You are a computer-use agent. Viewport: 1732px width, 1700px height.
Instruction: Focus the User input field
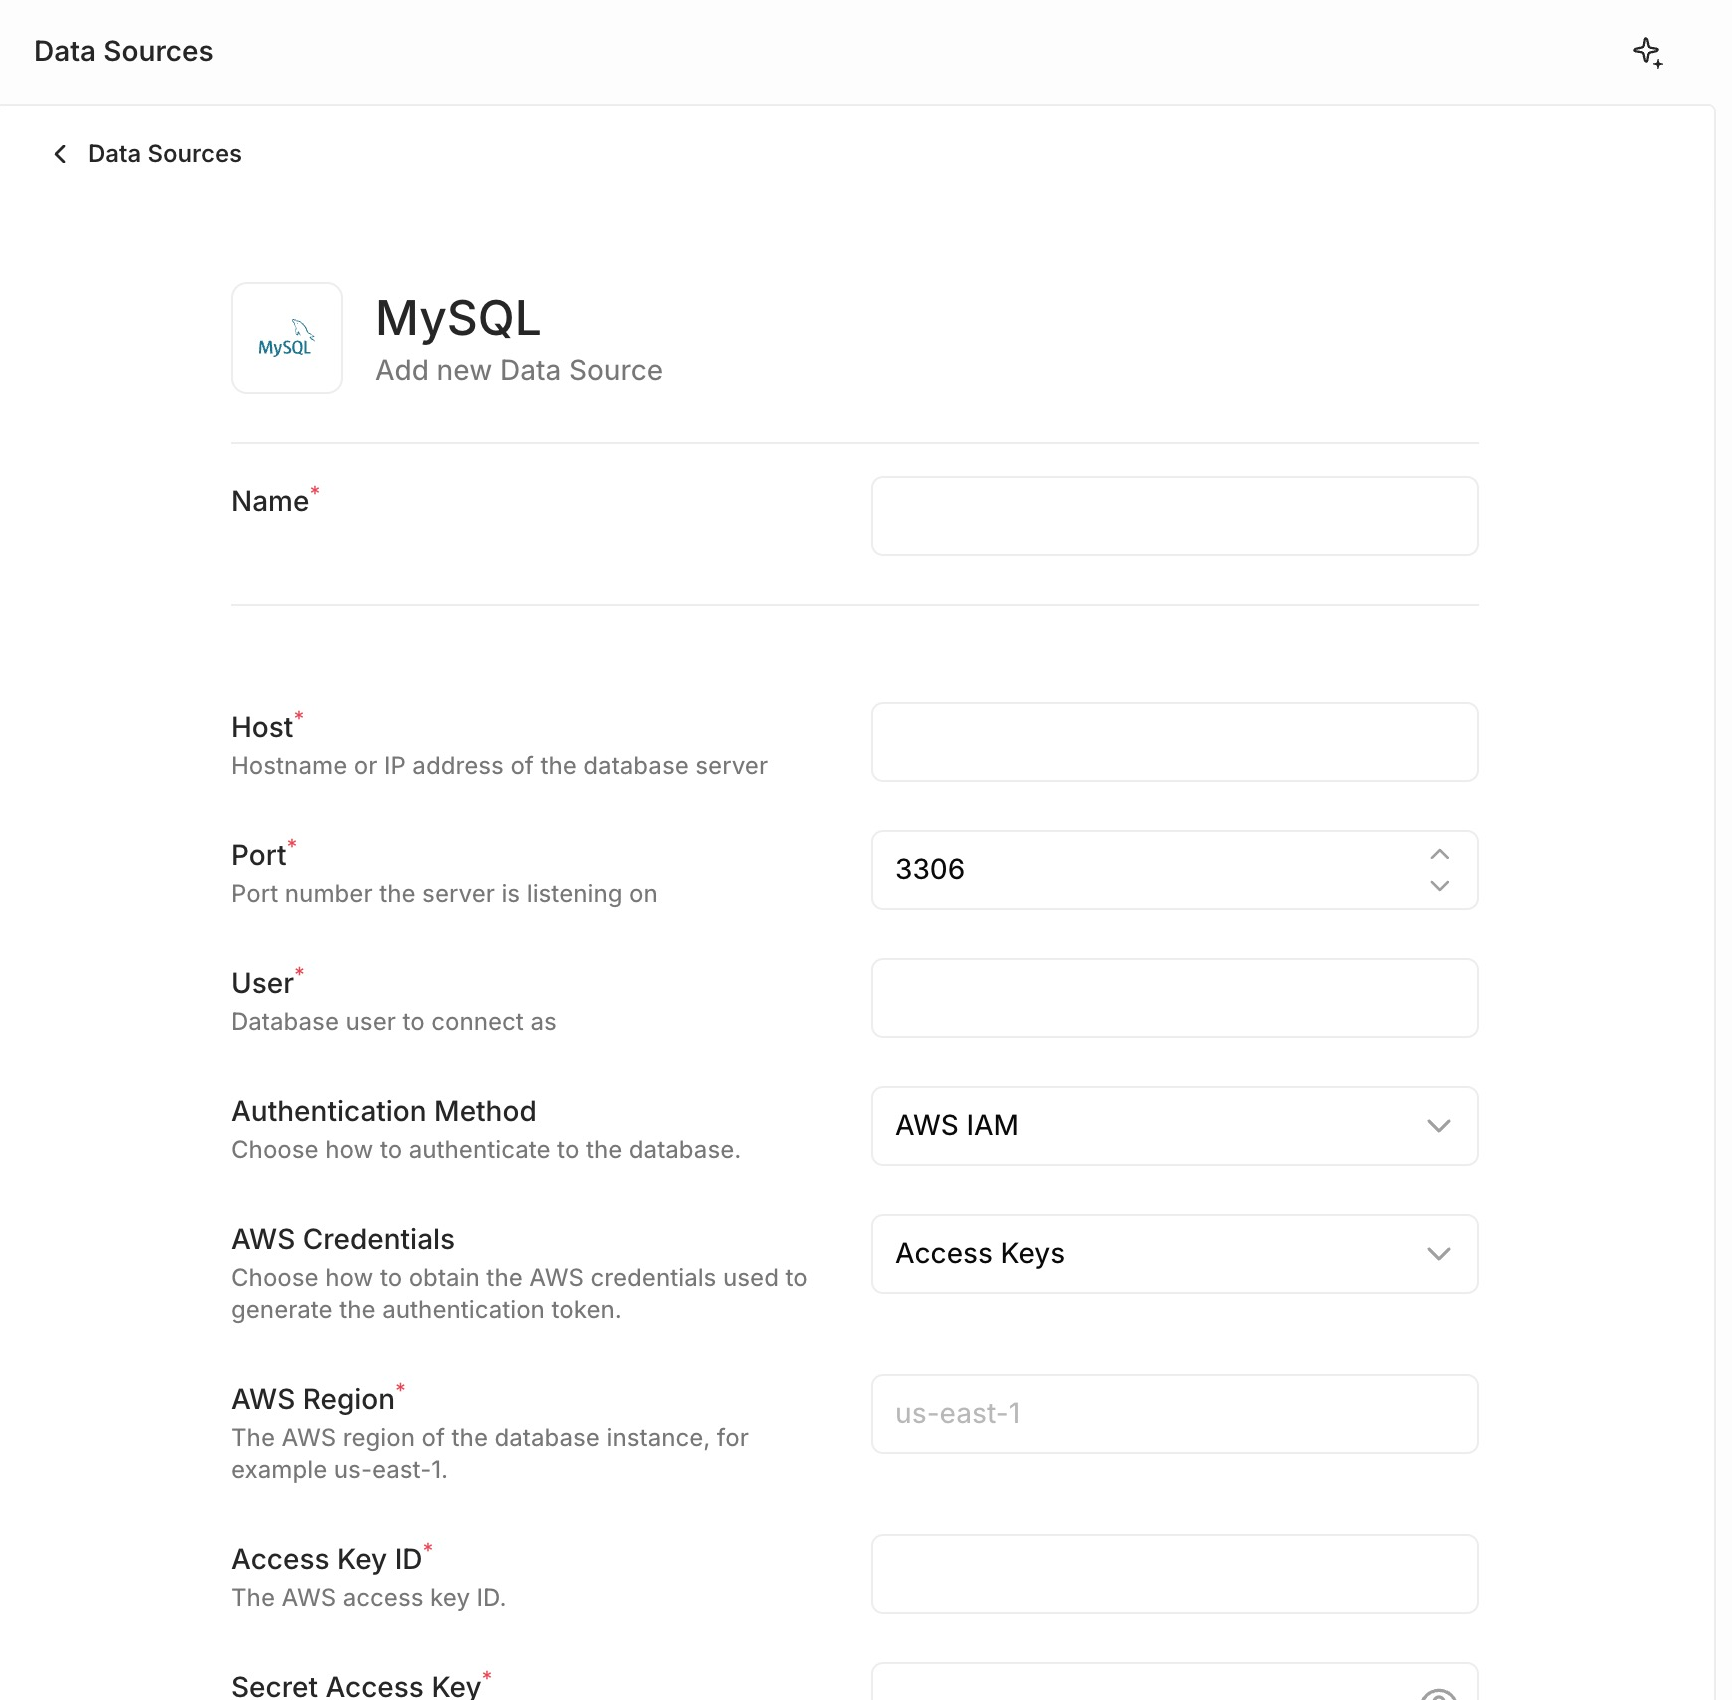click(1174, 998)
